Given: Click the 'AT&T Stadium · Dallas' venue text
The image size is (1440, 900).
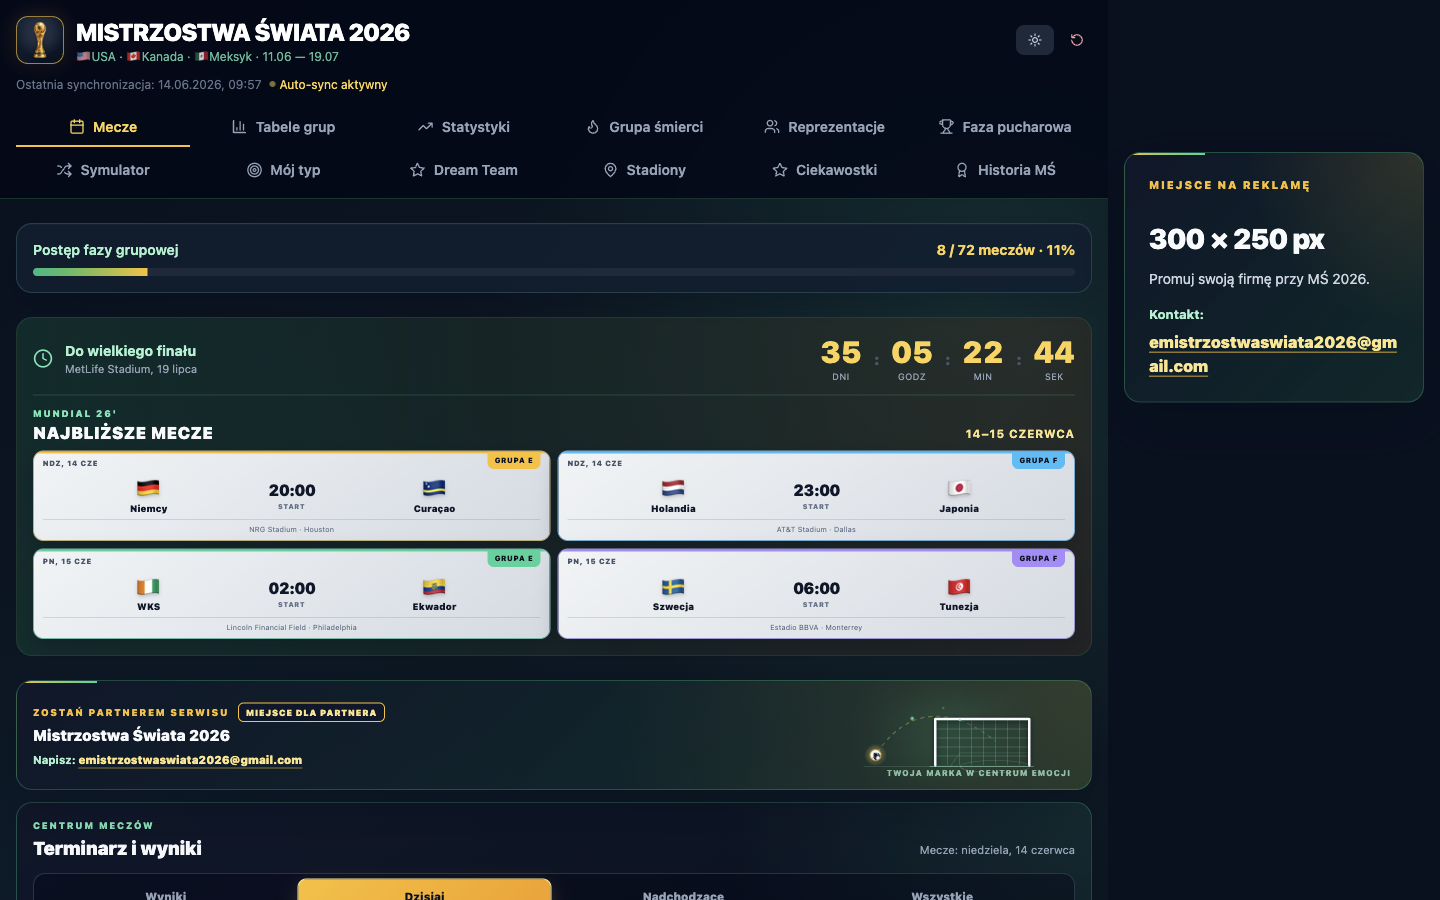Looking at the screenshot, I should click(x=816, y=530).
